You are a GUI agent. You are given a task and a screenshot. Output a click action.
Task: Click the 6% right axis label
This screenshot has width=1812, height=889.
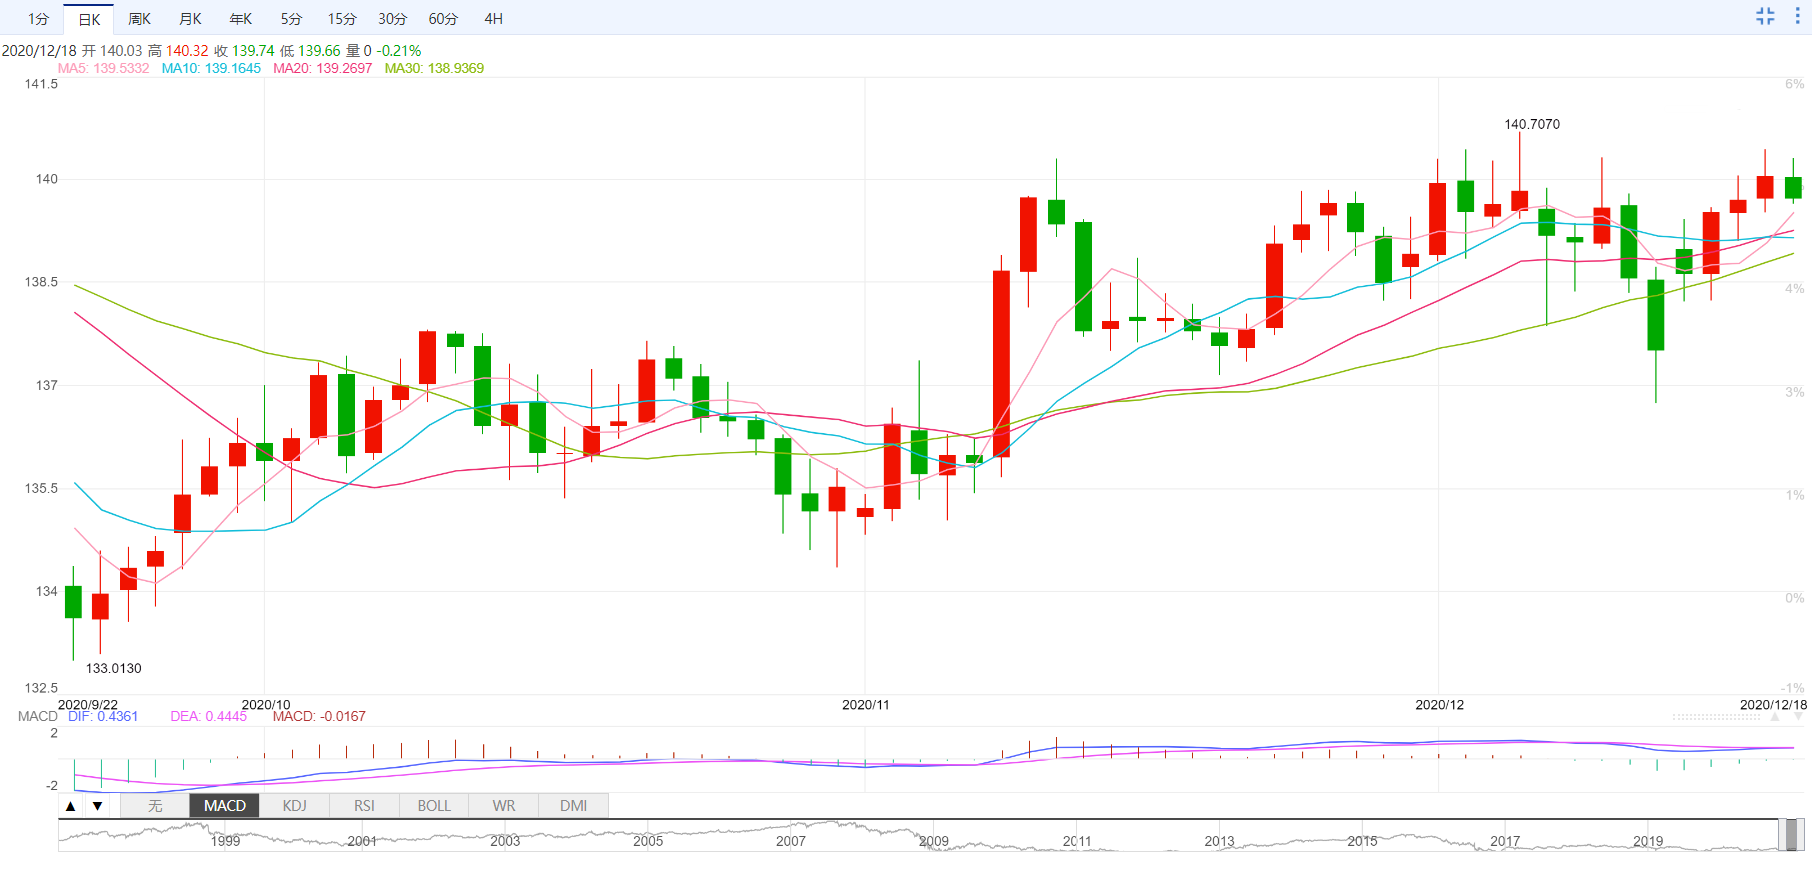point(1795,84)
